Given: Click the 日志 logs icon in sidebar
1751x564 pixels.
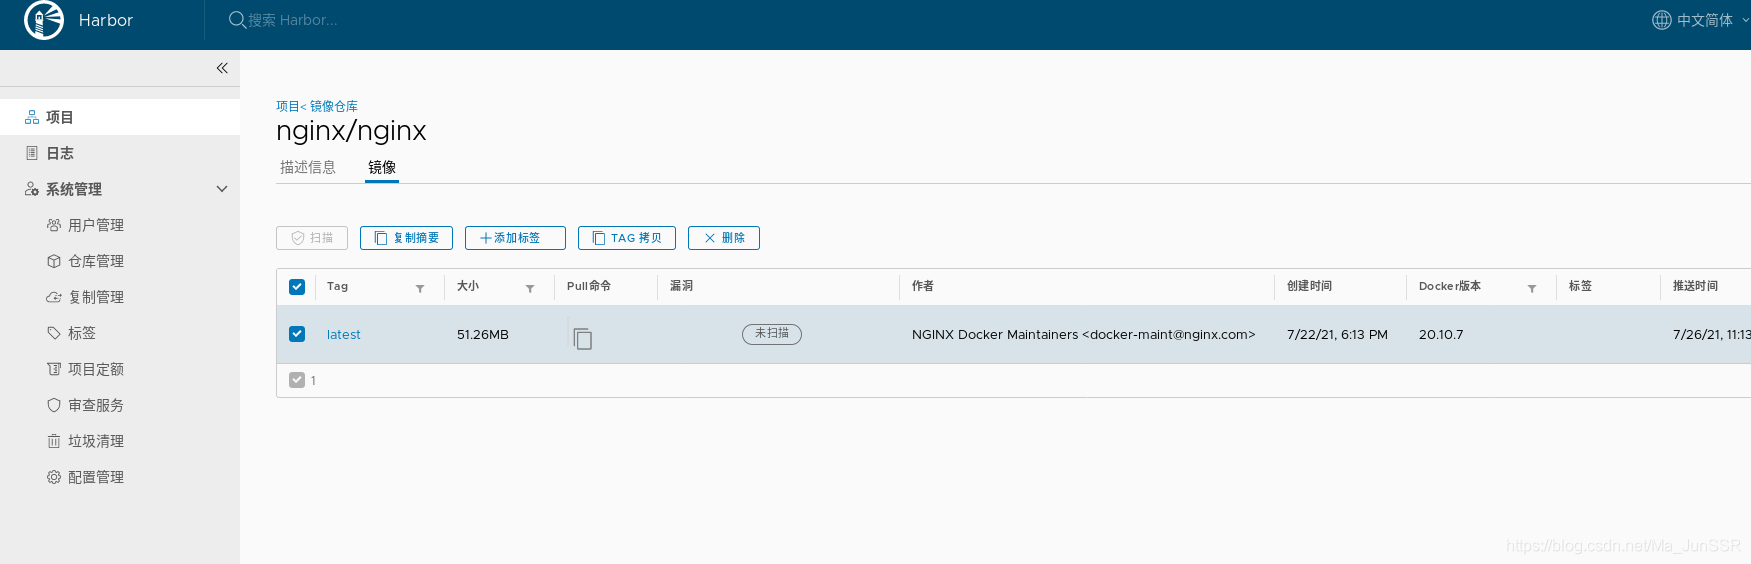Looking at the screenshot, I should coord(32,153).
